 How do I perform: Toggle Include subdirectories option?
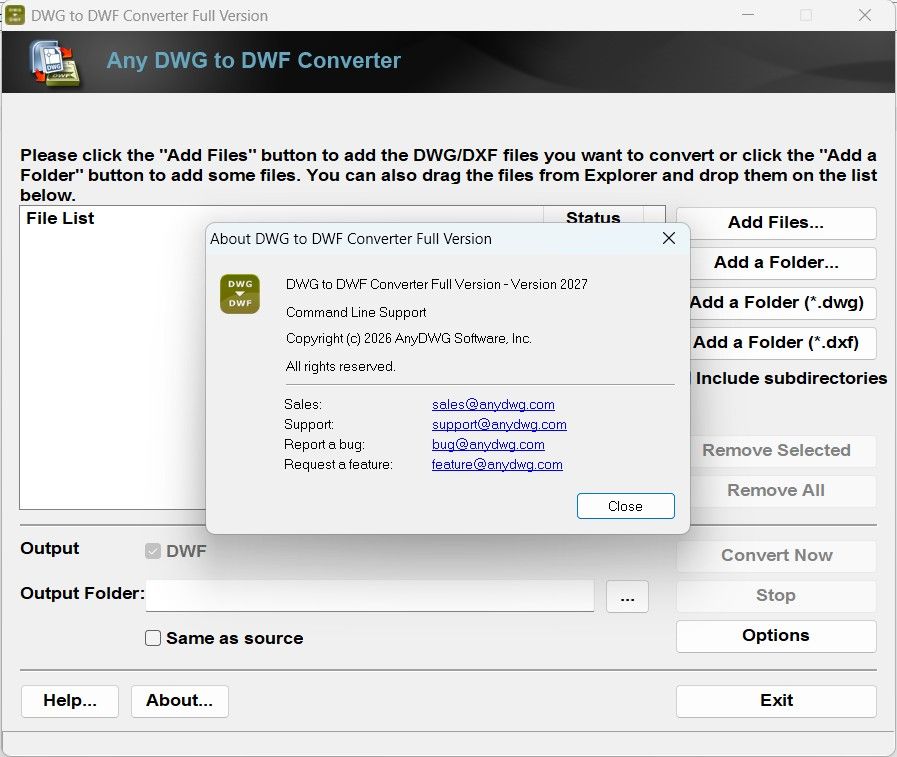pos(788,378)
